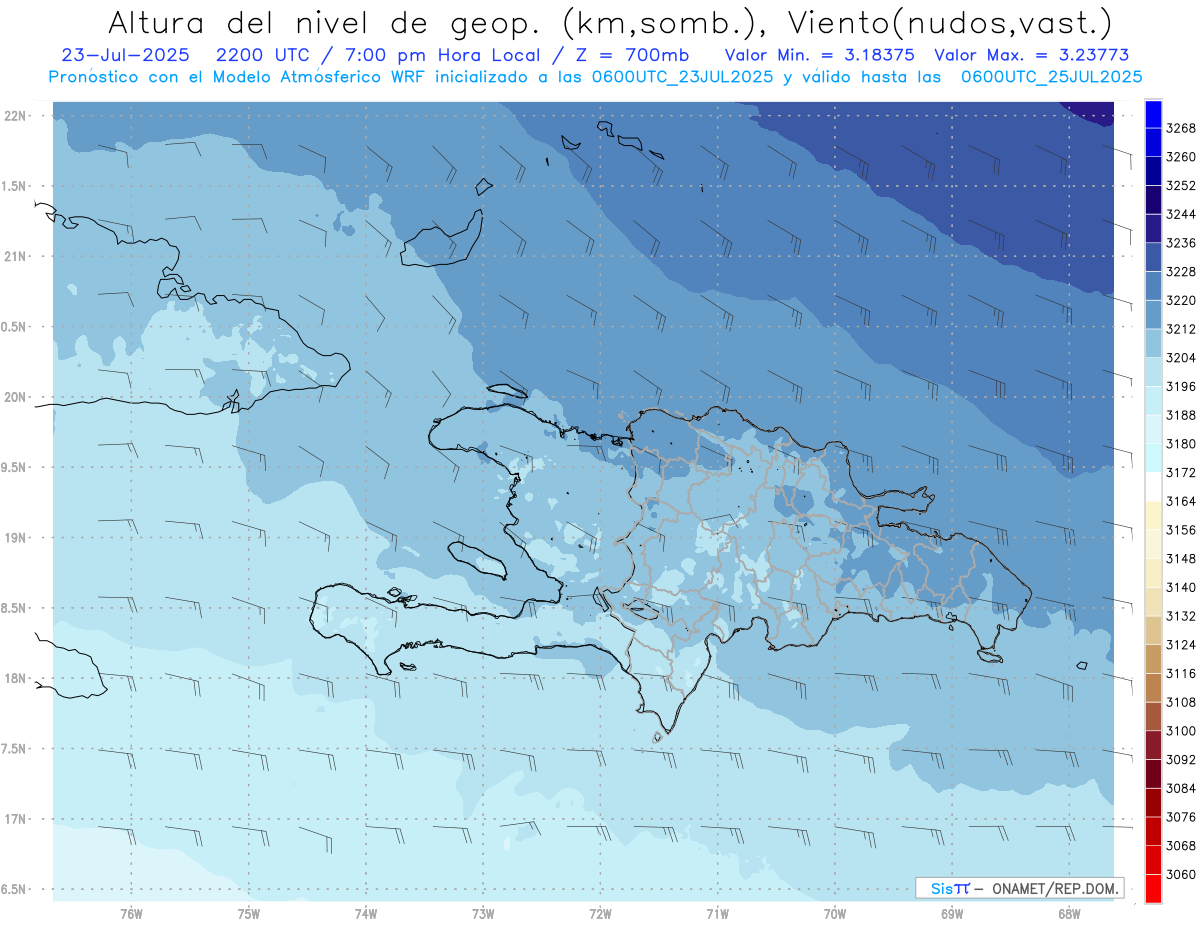Select the "Valor Max. = 3.23773" value
This screenshot has height=927, width=1200.
[1030, 55]
